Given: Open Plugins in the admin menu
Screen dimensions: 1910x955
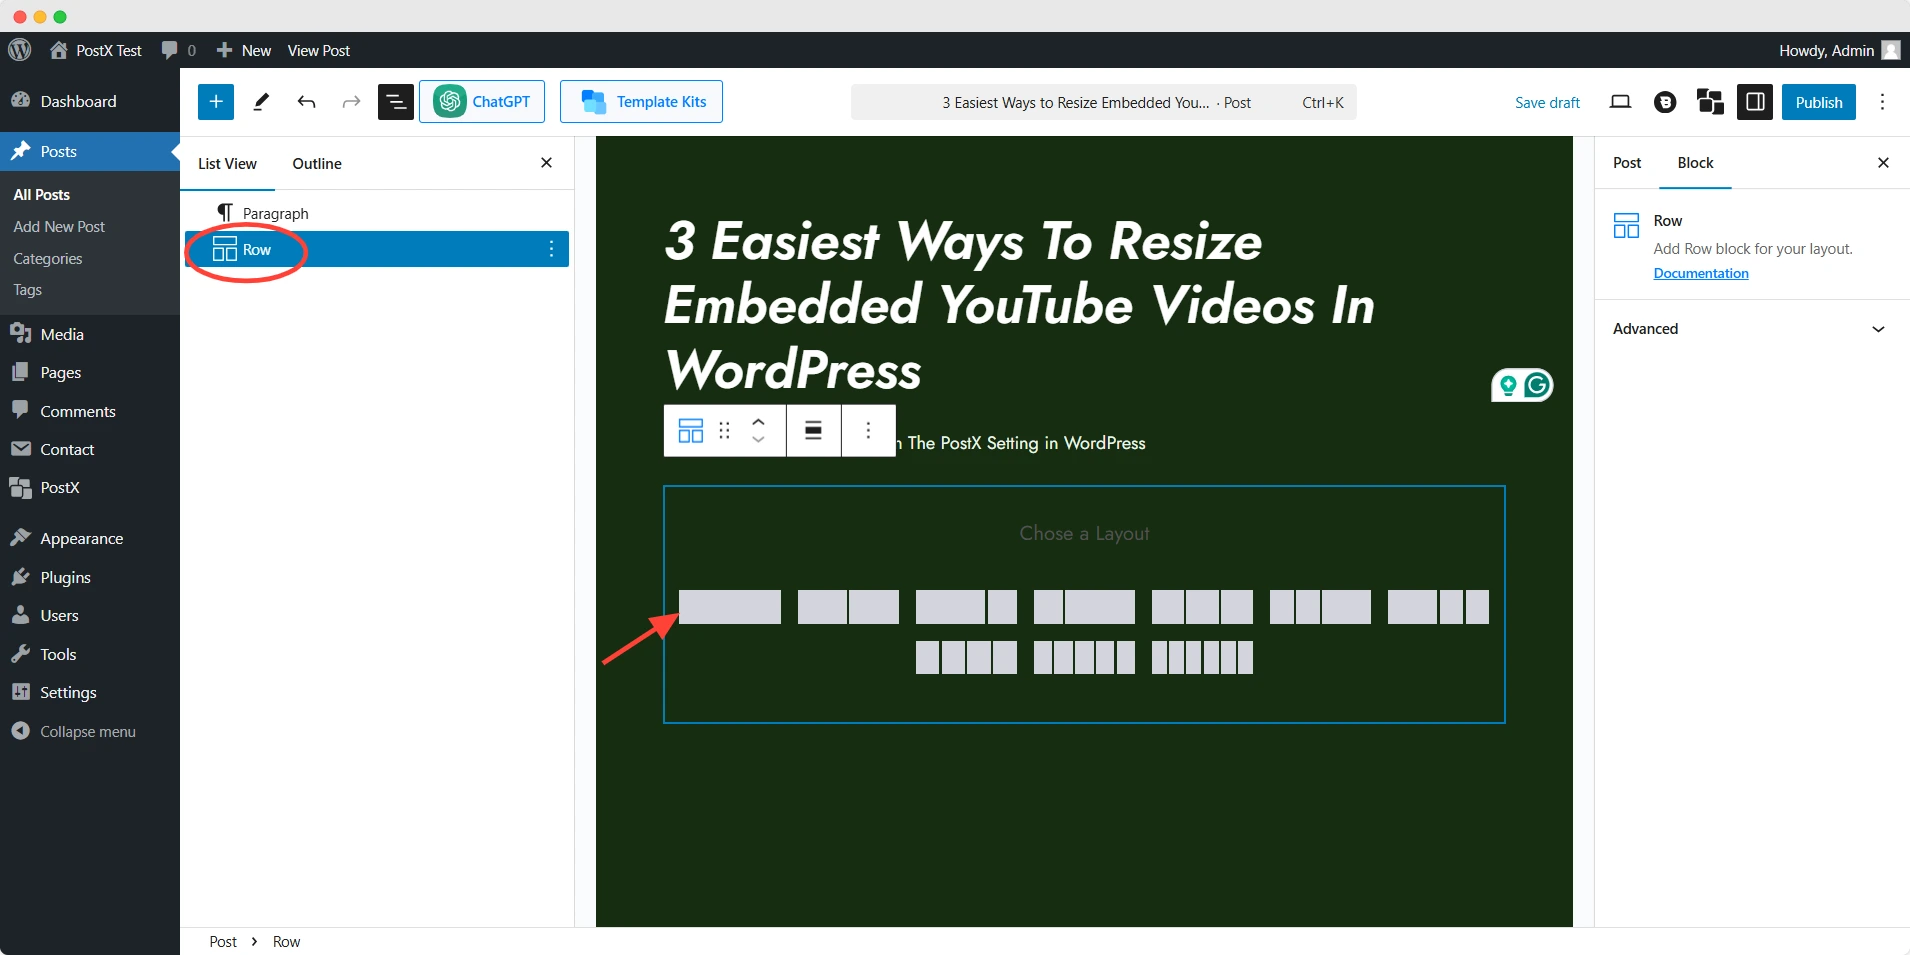Looking at the screenshot, I should pos(90,577).
